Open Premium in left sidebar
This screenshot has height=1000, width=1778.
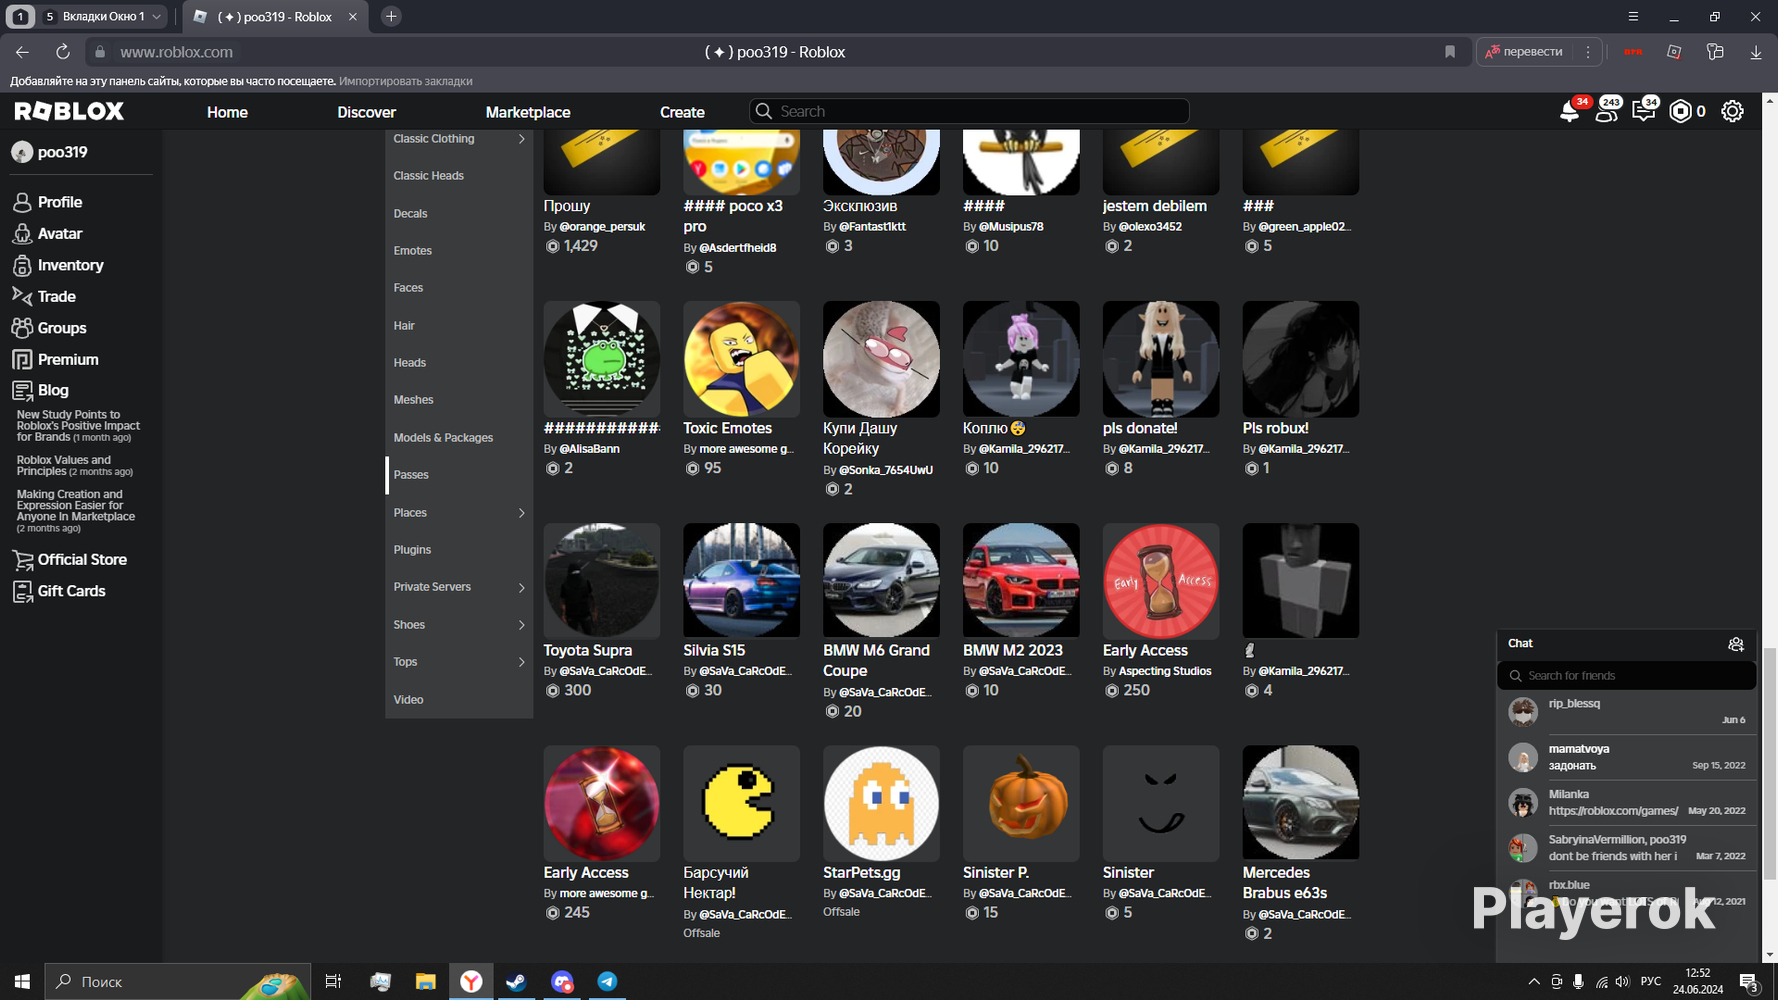click(67, 360)
